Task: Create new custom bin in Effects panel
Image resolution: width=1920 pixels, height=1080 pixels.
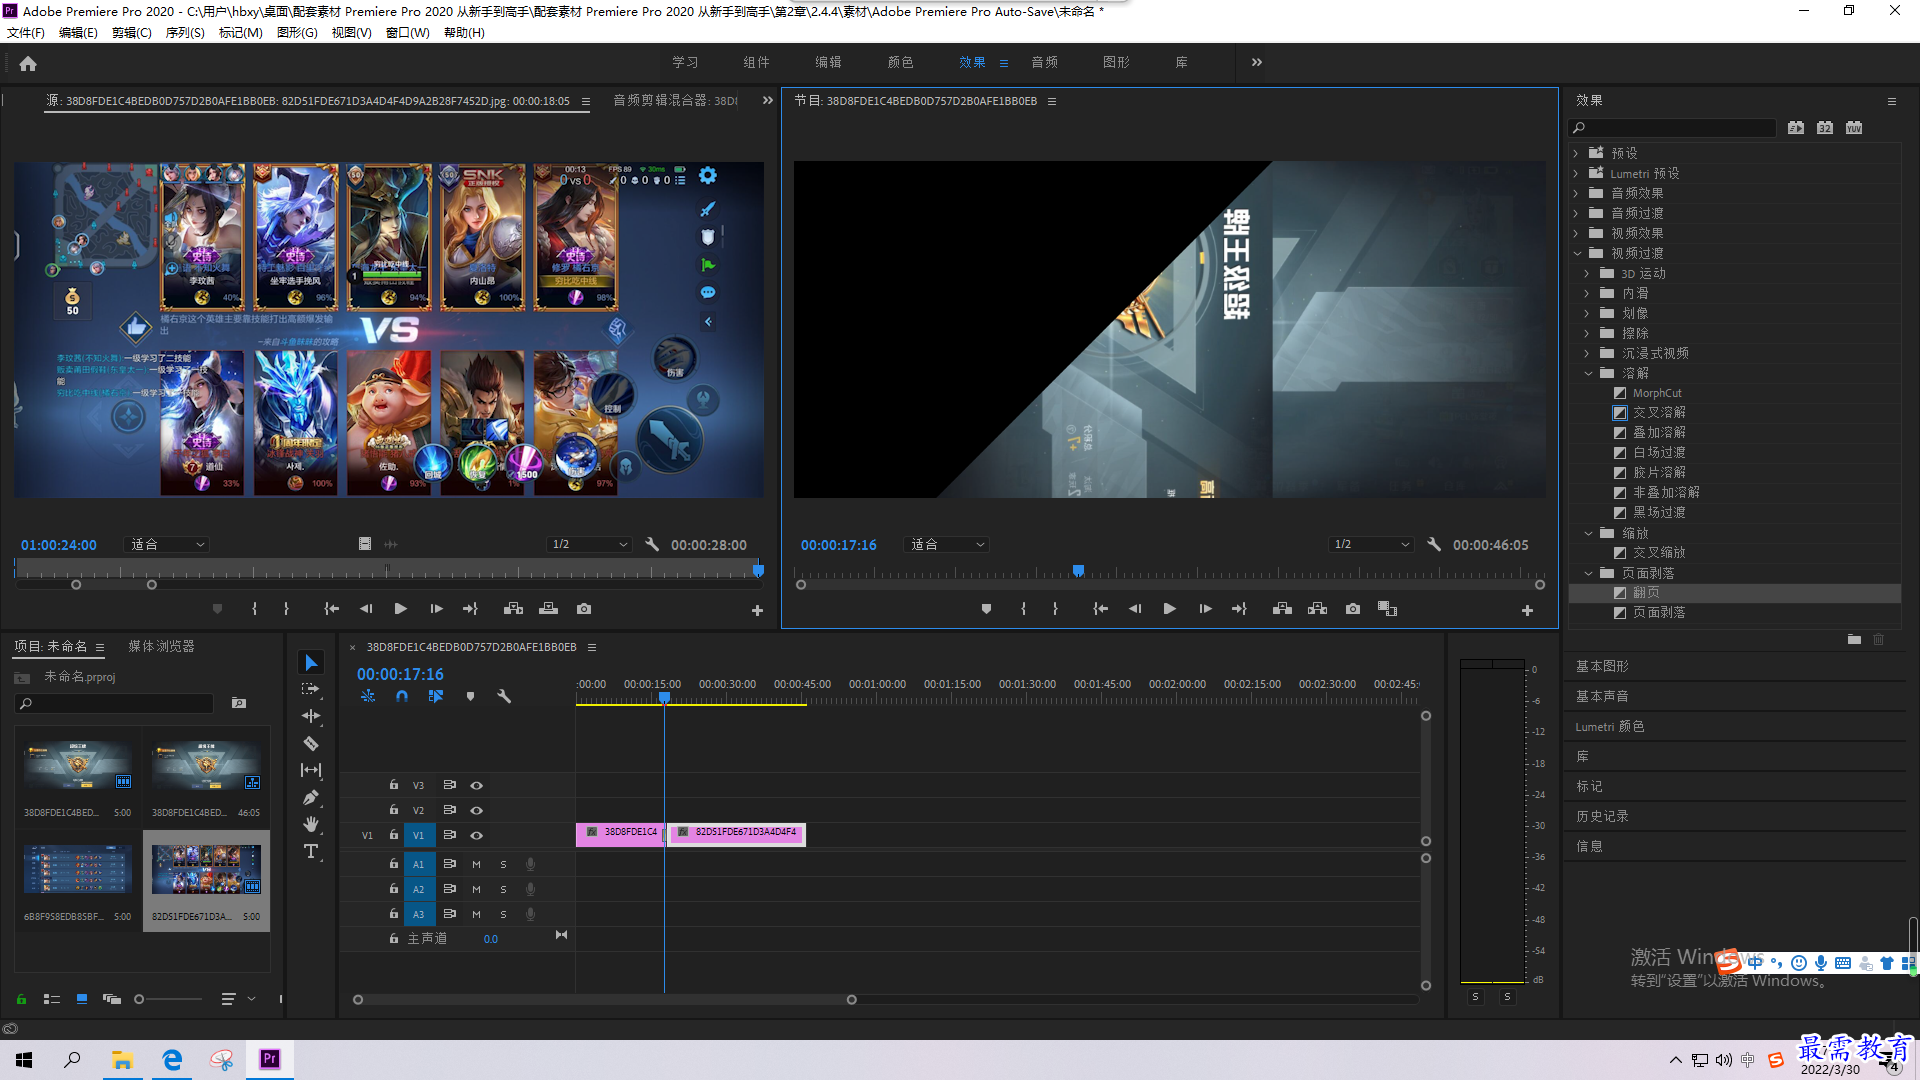Action: (1854, 639)
